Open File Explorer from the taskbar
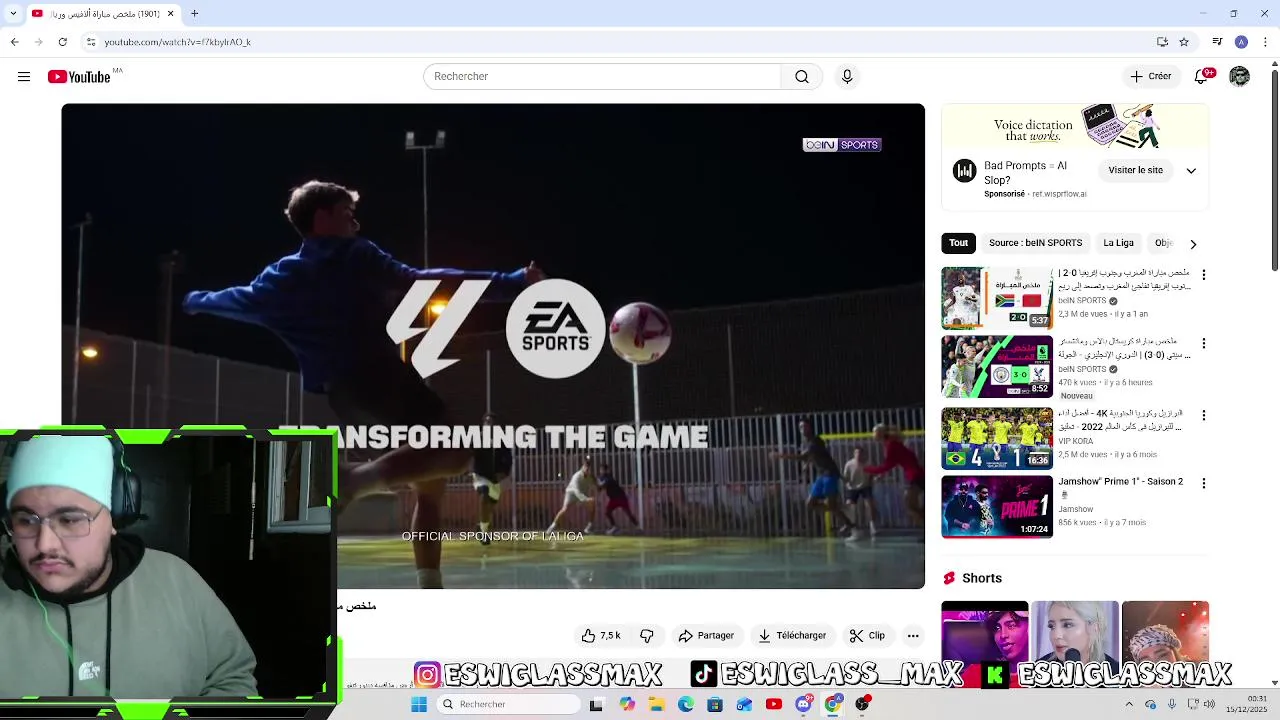1280x720 pixels. click(656, 704)
